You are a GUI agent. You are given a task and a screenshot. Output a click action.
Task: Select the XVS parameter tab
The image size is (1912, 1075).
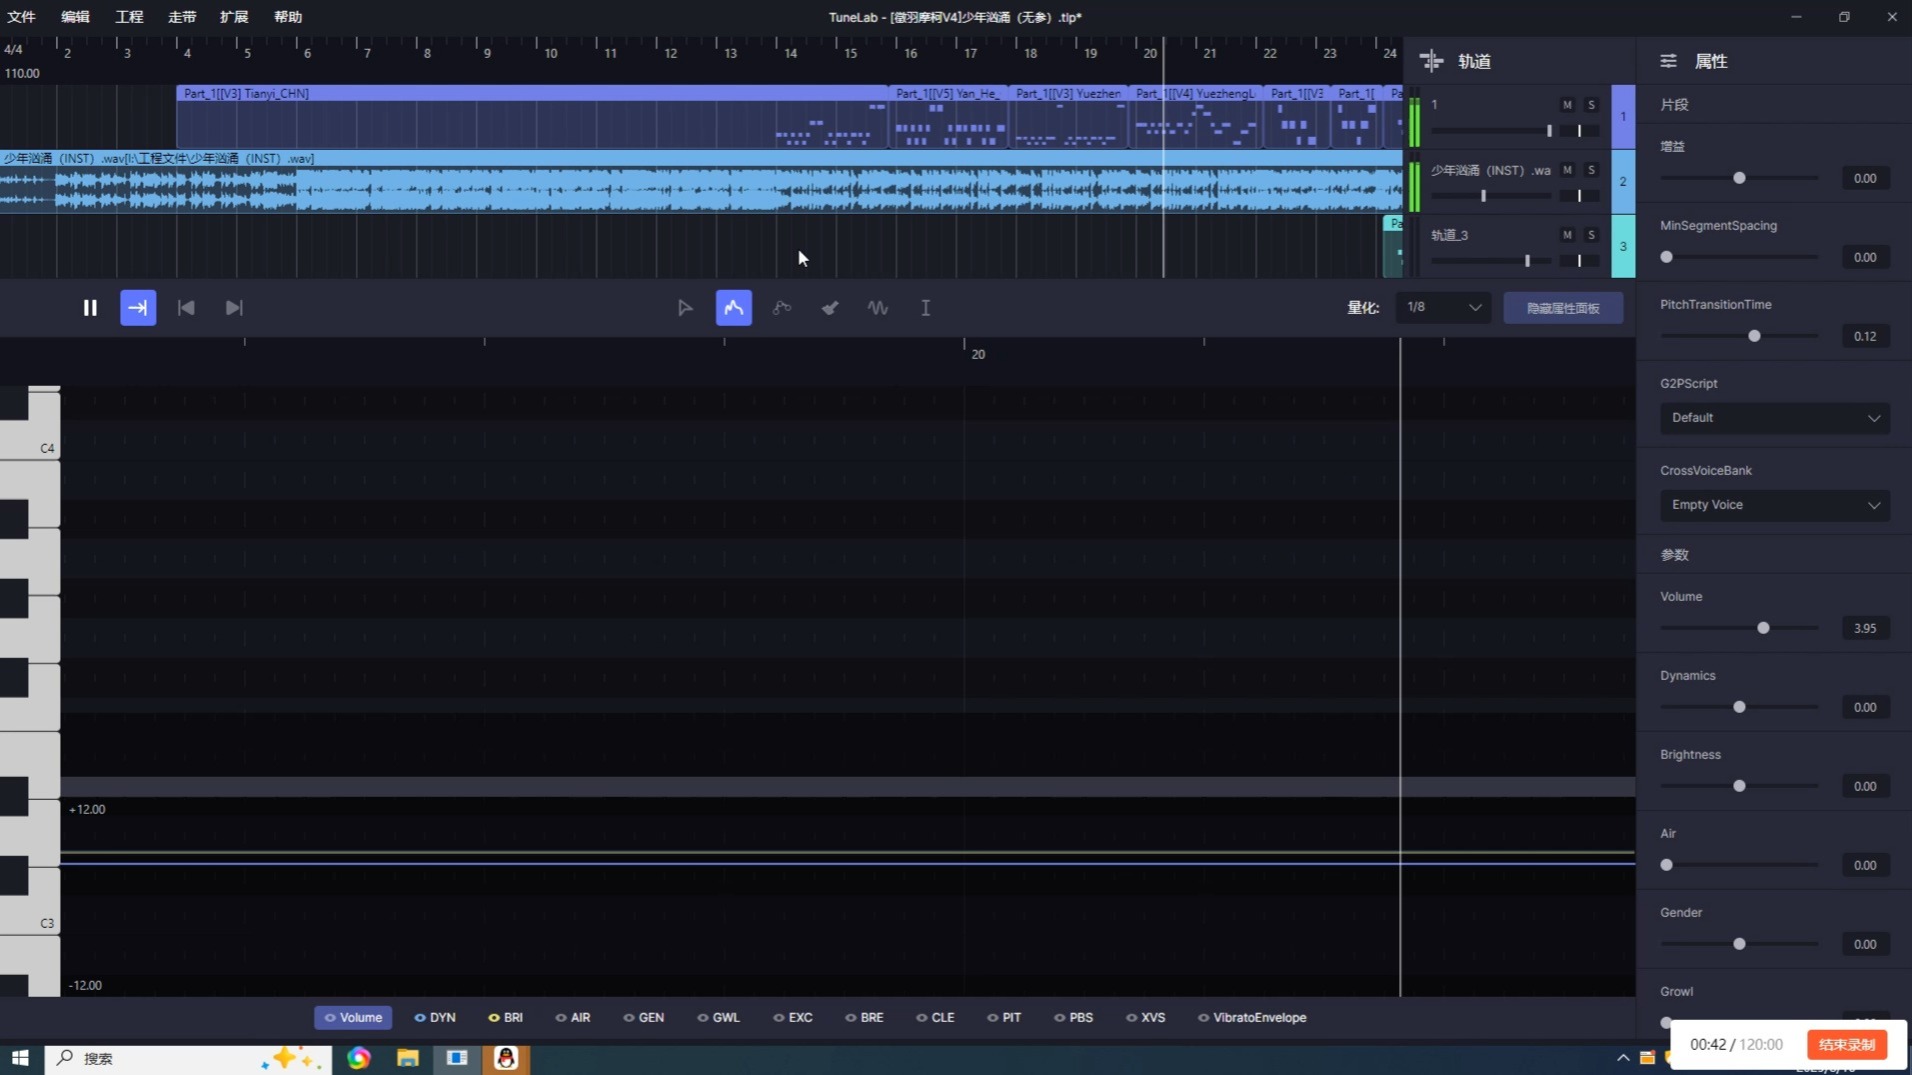(x=1146, y=1018)
